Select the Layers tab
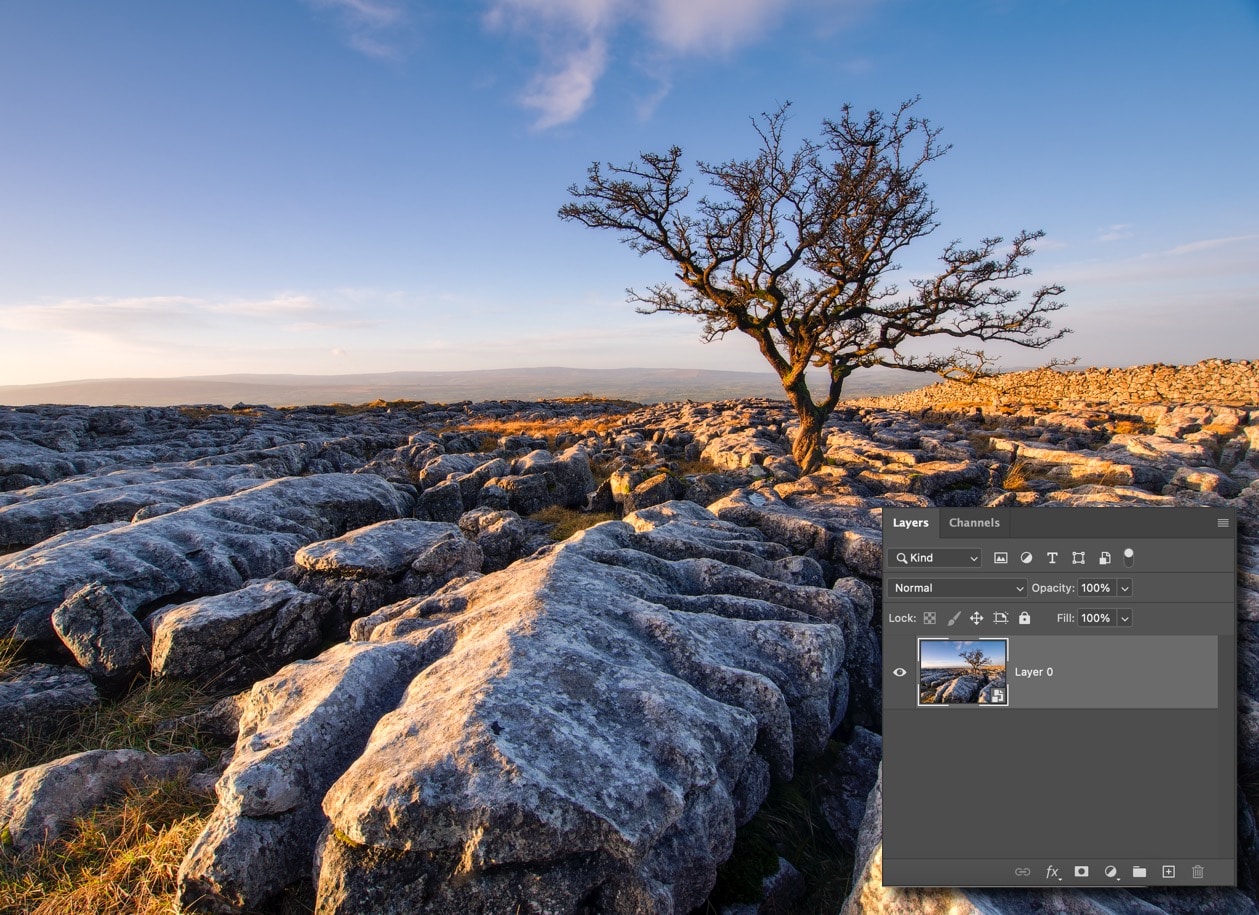This screenshot has width=1259, height=915. click(910, 523)
